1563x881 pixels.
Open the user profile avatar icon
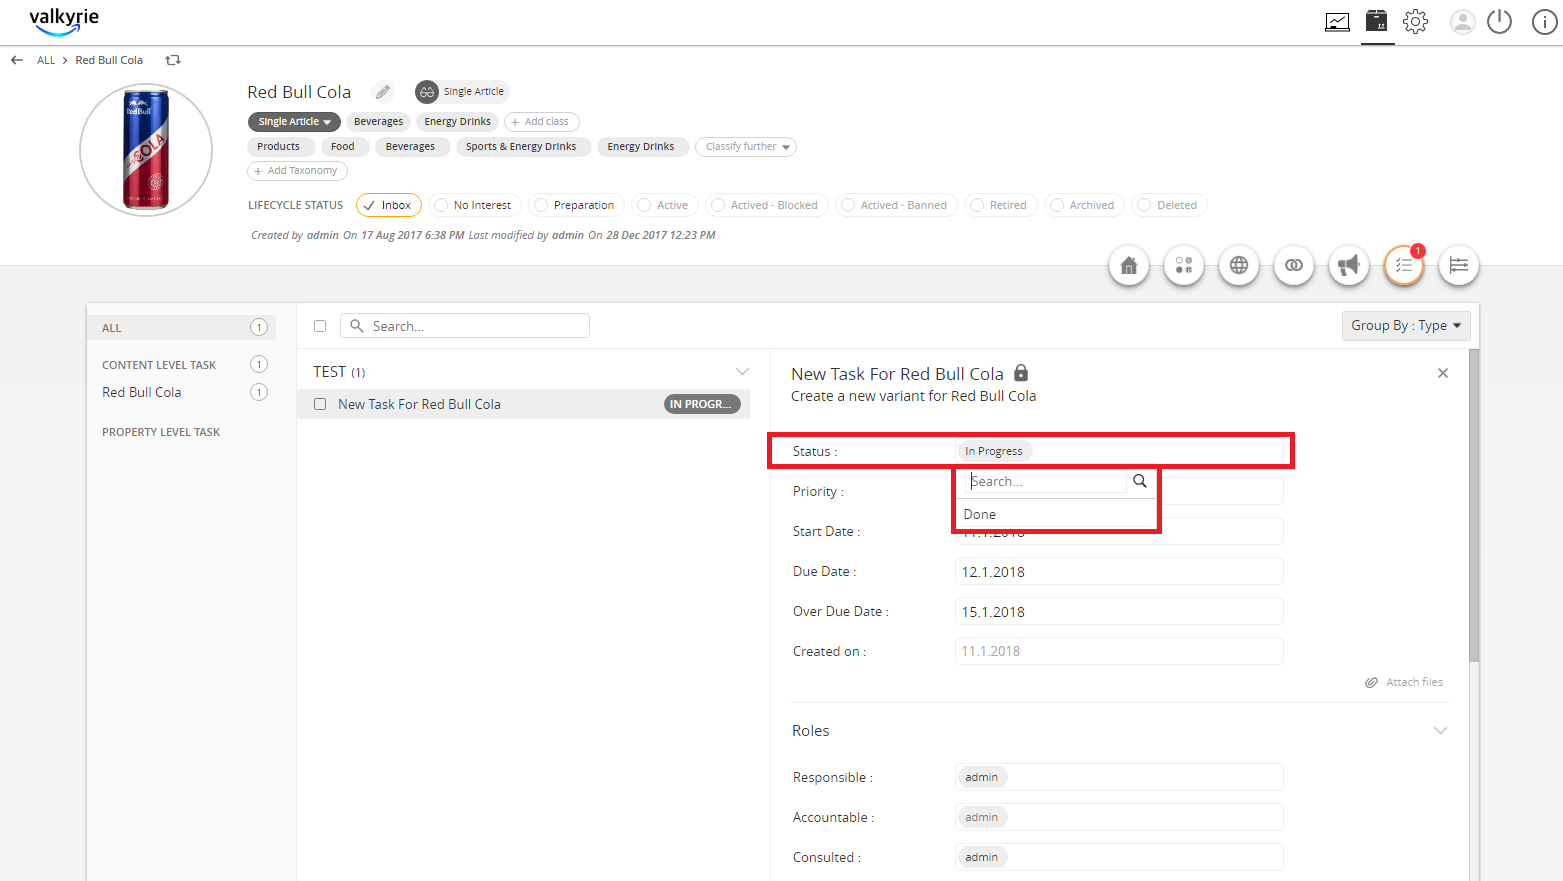click(1462, 21)
